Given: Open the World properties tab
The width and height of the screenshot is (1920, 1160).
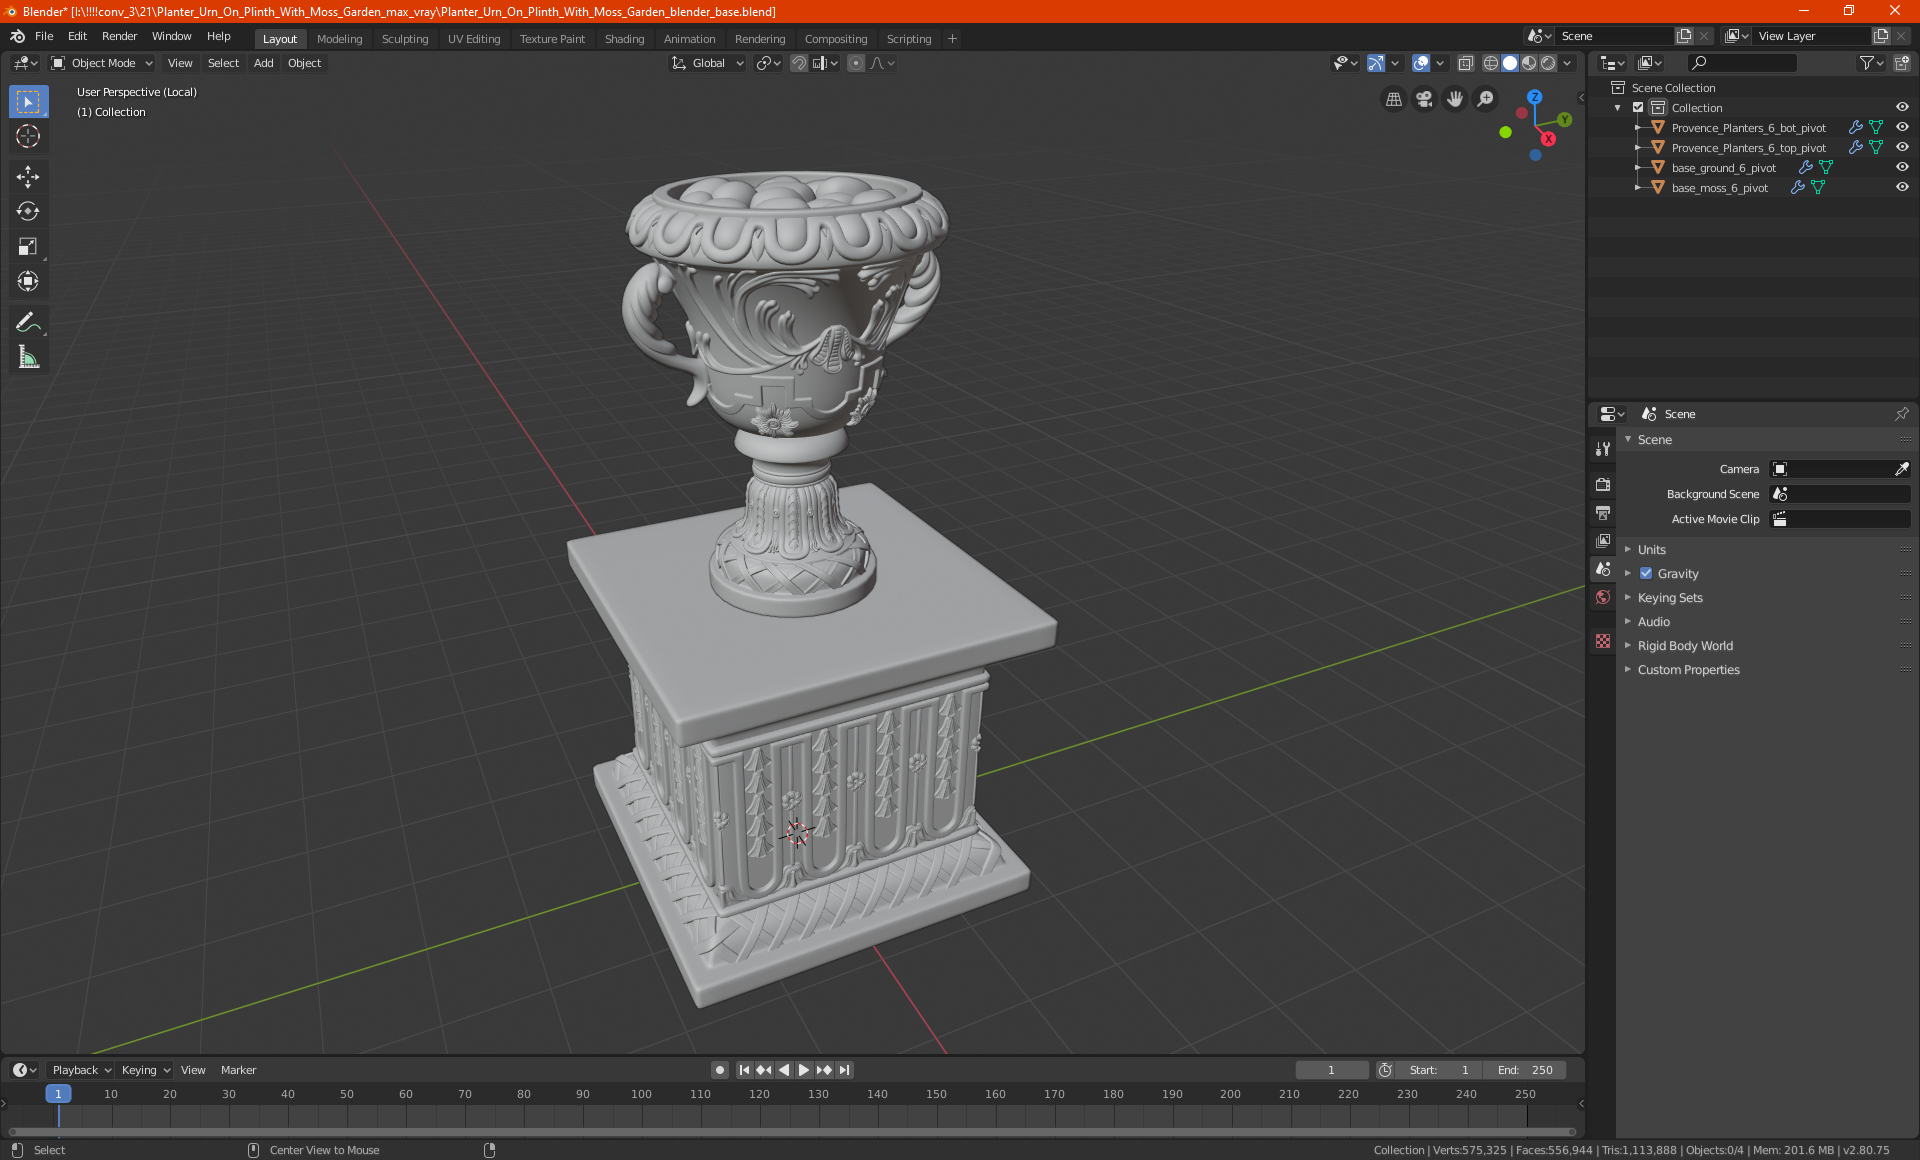Looking at the screenshot, I should pos(1603,597).
